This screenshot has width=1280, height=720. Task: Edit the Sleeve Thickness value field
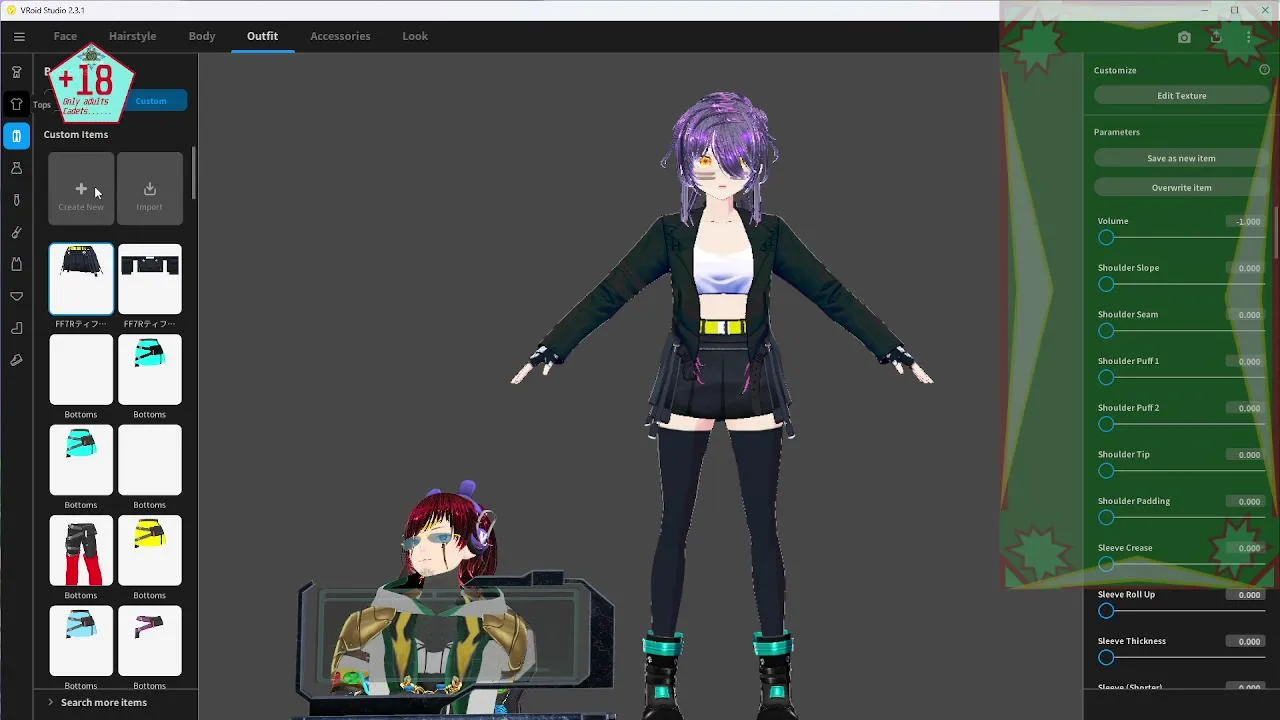(1245, 641)
